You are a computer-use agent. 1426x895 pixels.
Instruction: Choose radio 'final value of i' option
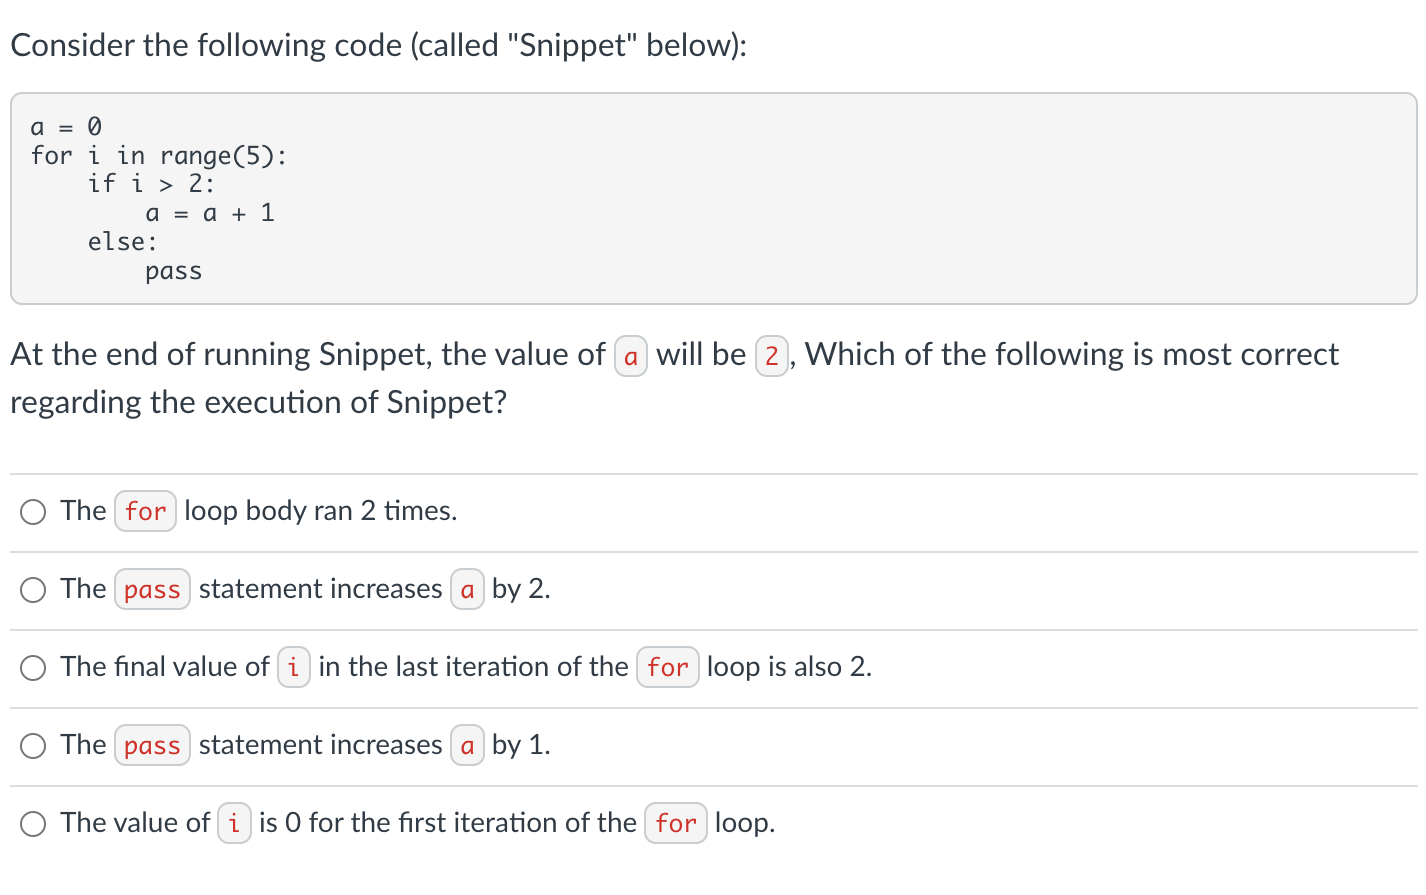[33, 668]
